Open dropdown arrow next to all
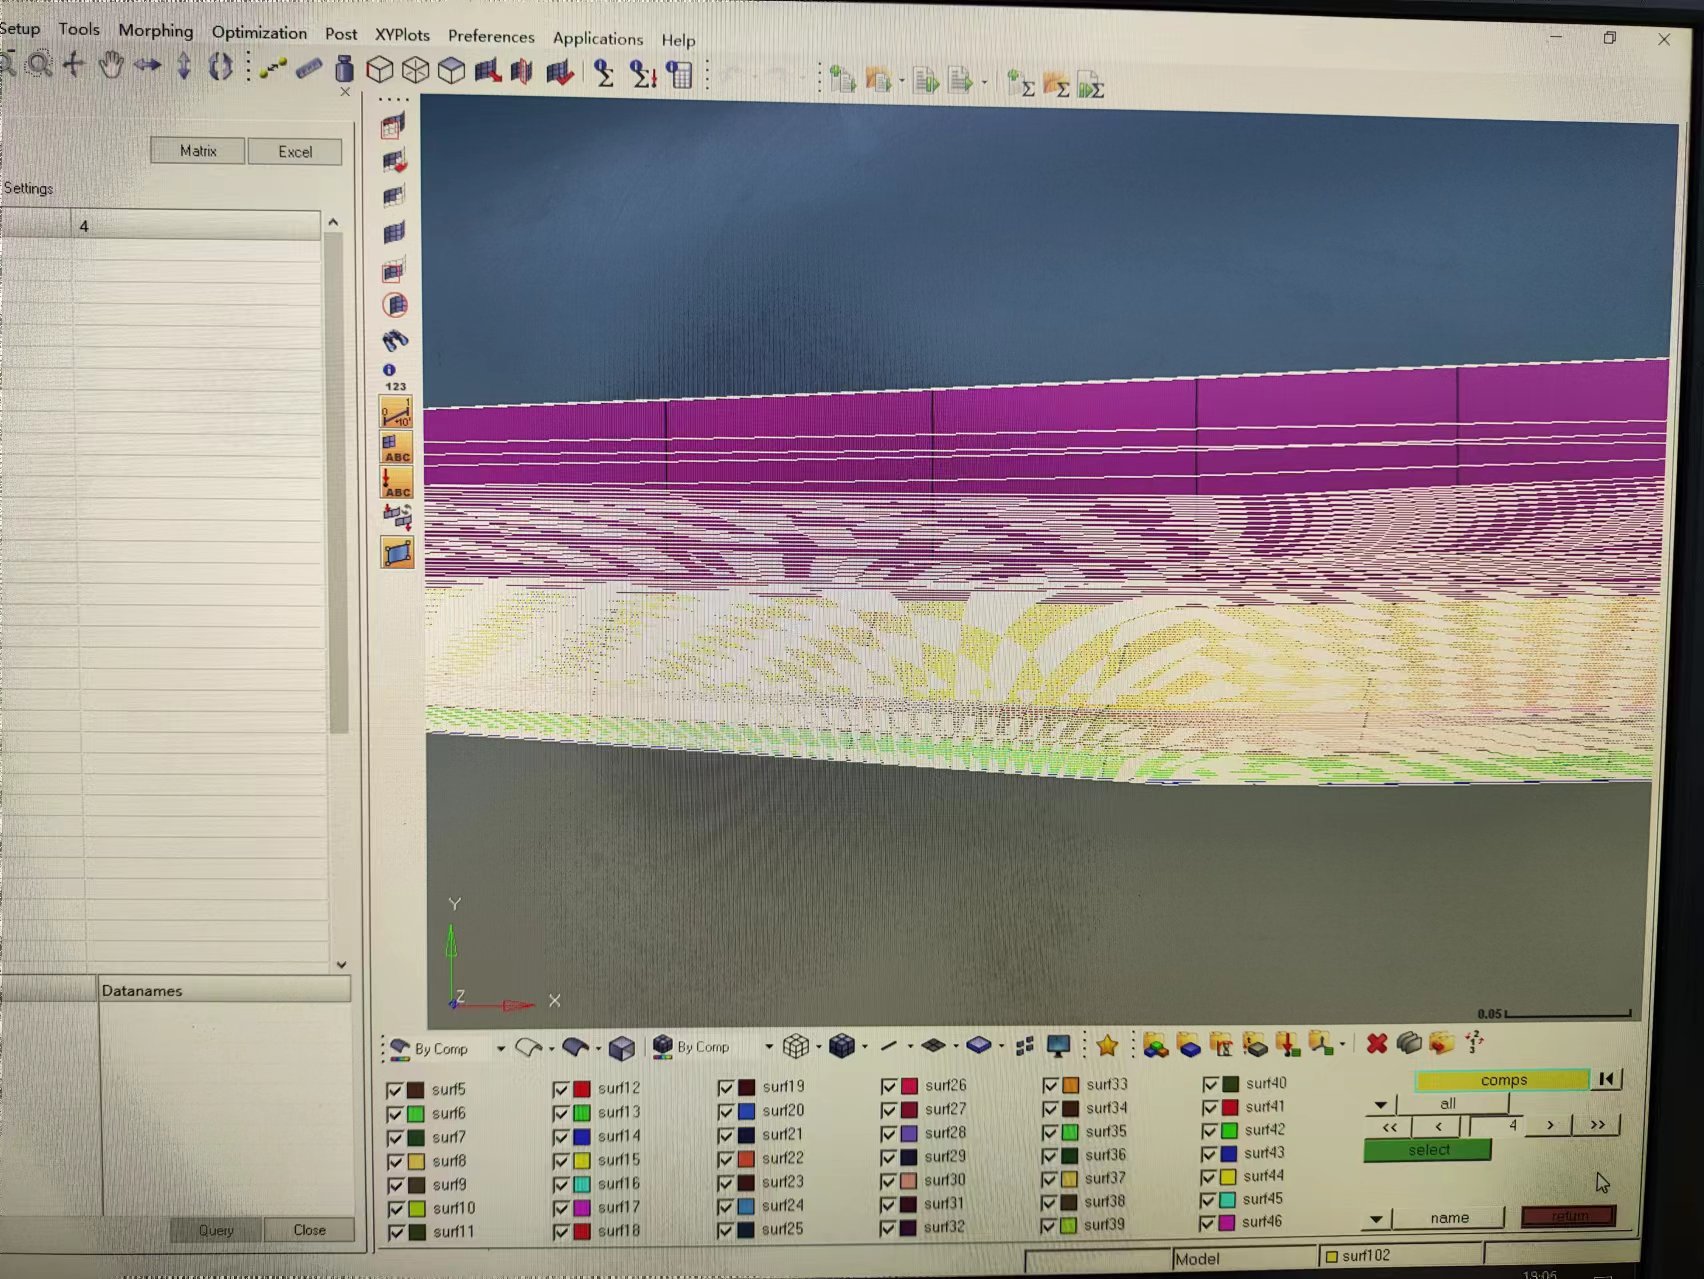The width and height of the screenshot is (1704, 1279). pyautogui.click(x=1380, y=1105)
